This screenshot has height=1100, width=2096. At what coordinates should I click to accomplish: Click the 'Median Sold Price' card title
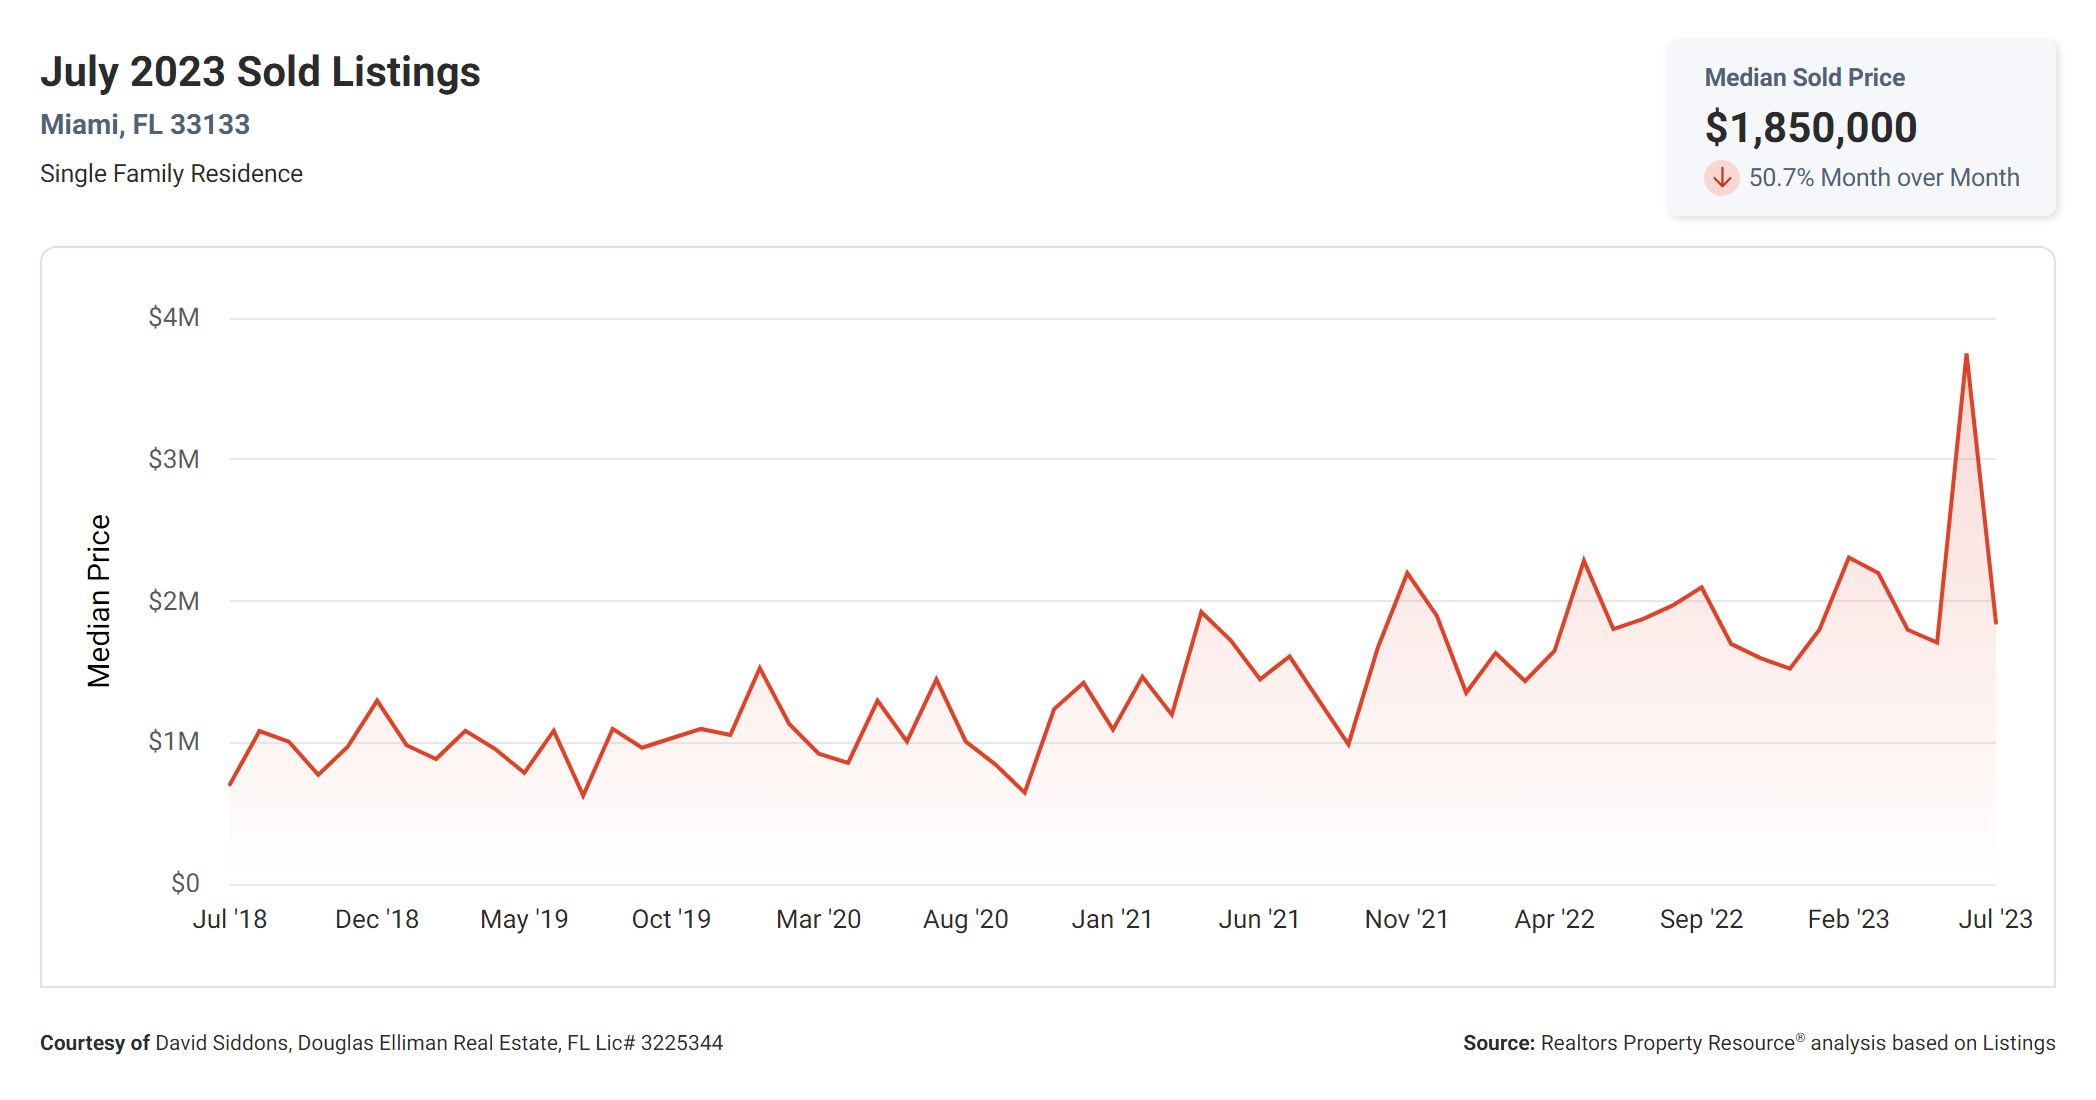point(1804,78)
